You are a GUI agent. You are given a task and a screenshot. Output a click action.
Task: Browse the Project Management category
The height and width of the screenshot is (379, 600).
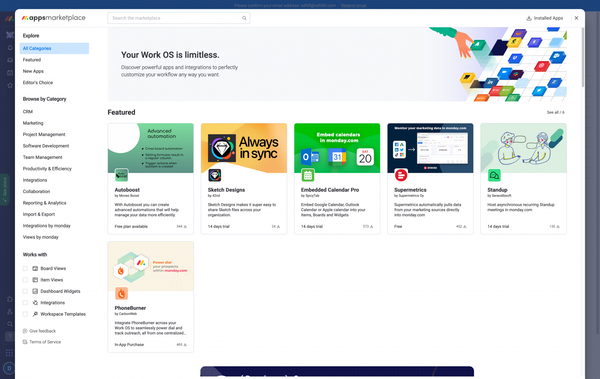click(x=44, y=134)
